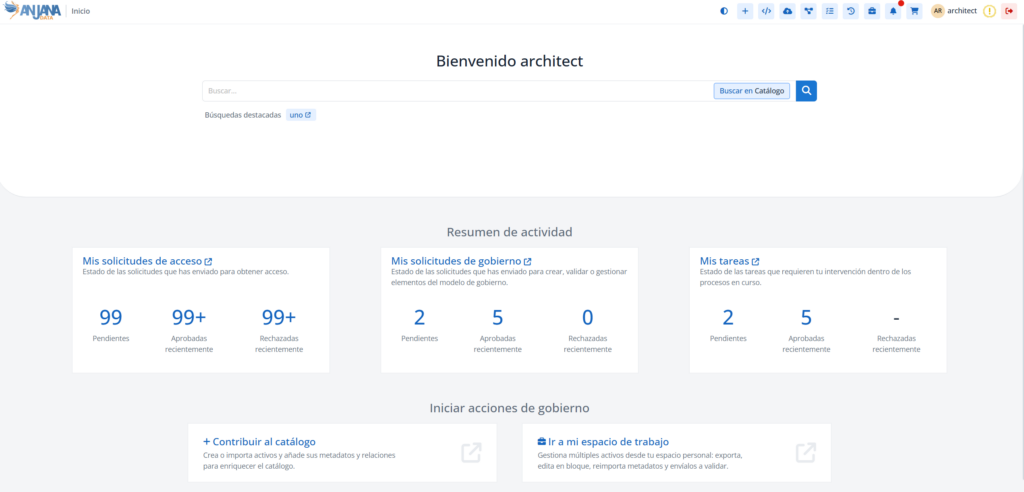Click the yellow warning alert icon
Image resolution: width=1024 pixels, height=492 pixels.
coord(989,11)
